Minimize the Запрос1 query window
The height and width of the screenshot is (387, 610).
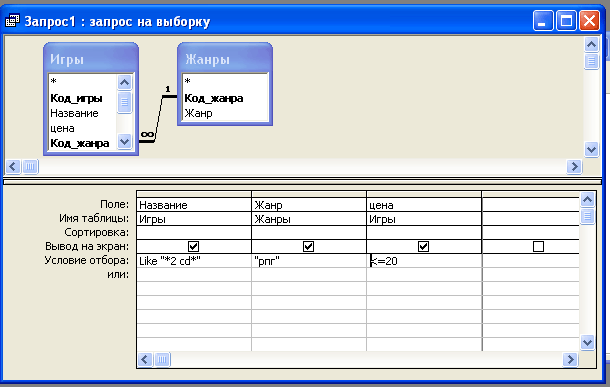(x=543, y=20)
